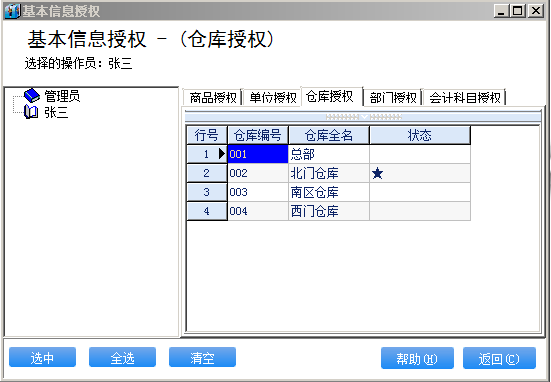Screen dimensions: 551x382
Task: Select the 002 warehouse code cell
Action: (x=258, y=173)
